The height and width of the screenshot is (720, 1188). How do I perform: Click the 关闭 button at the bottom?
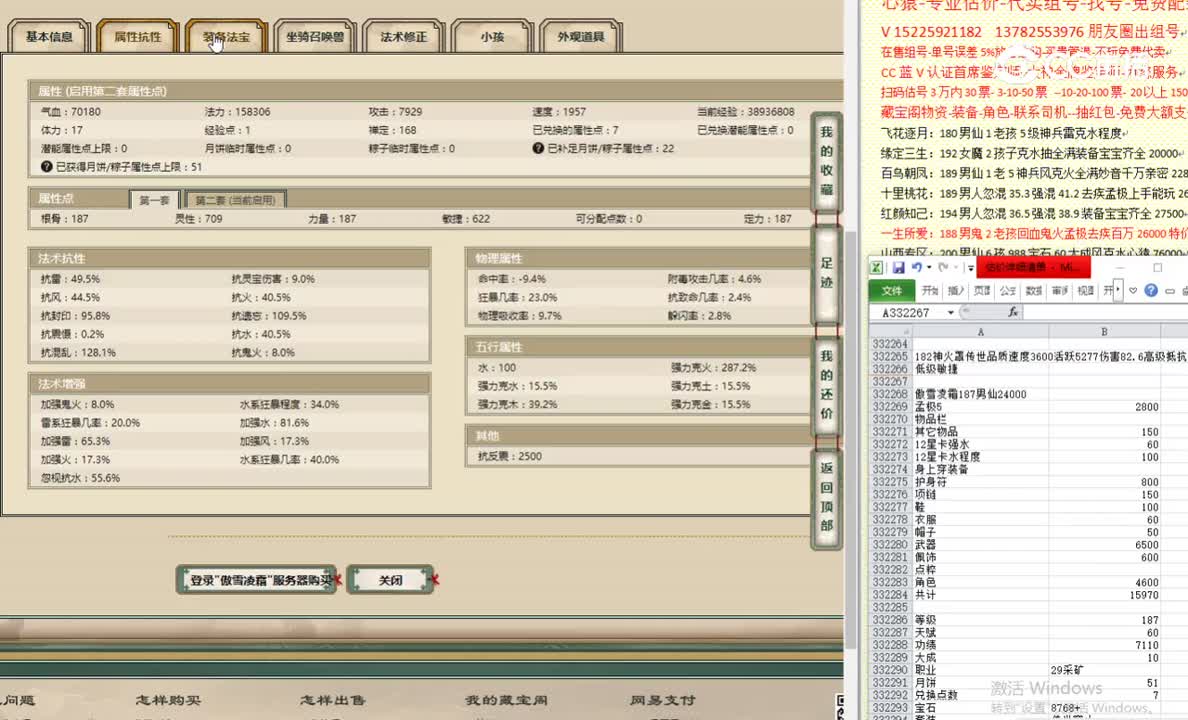(x=391, y=579)
